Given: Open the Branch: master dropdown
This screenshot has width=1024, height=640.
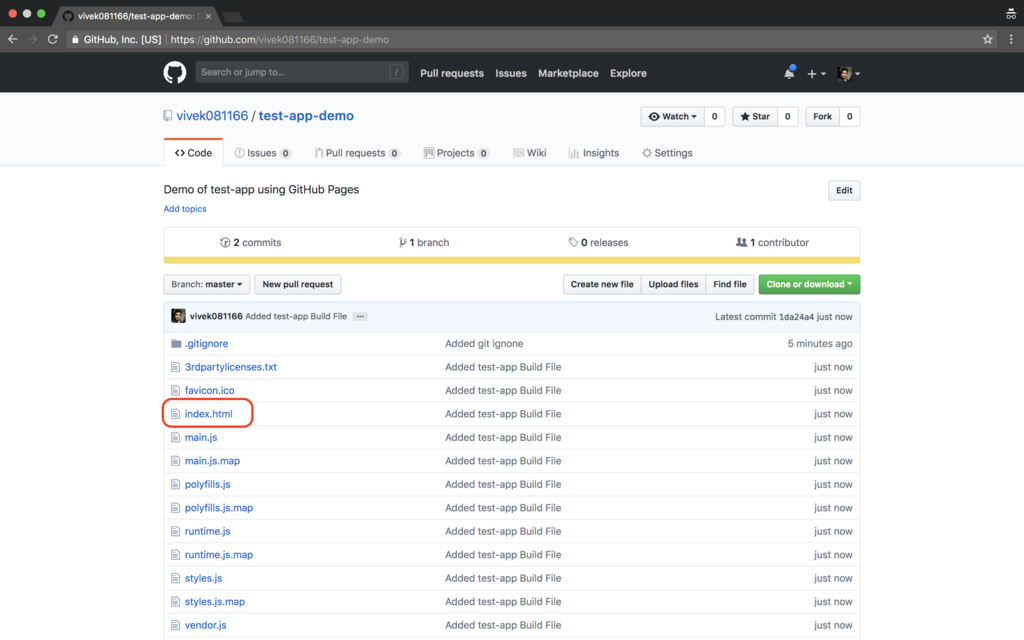Looking at the screenshot, I should point(206,284).
